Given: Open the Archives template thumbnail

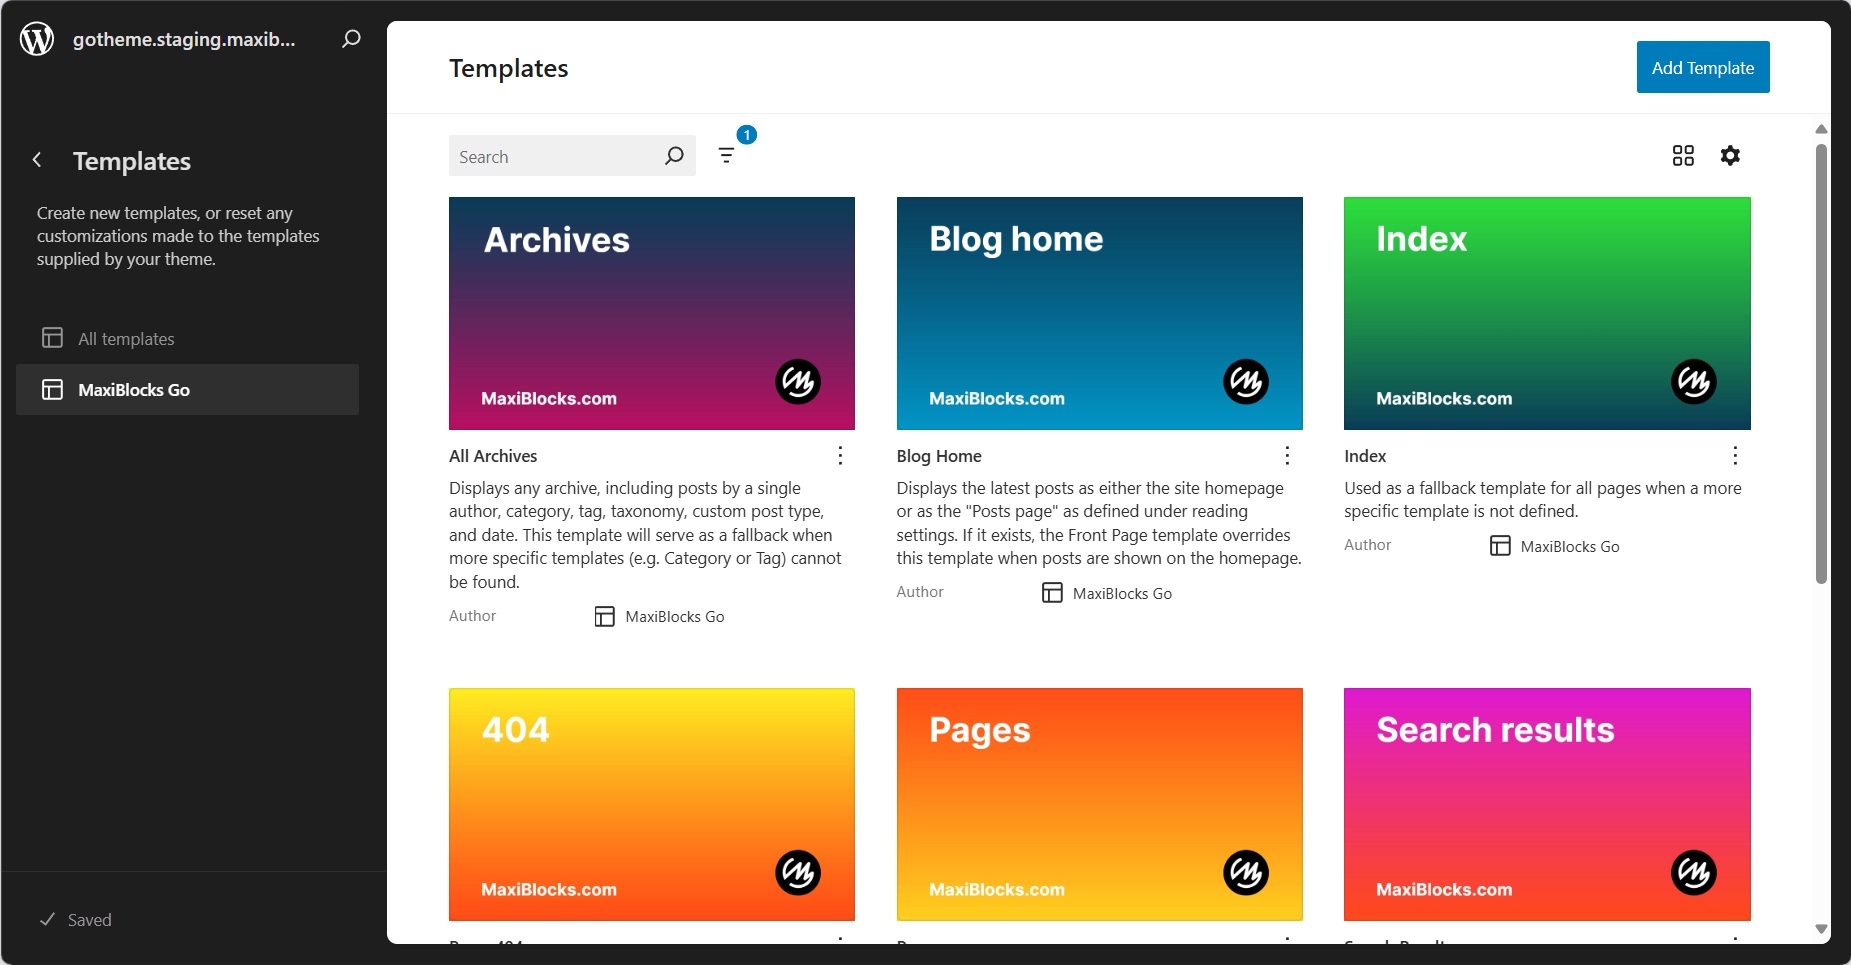Looking at the screenshot, I should [x=652, y=313].
